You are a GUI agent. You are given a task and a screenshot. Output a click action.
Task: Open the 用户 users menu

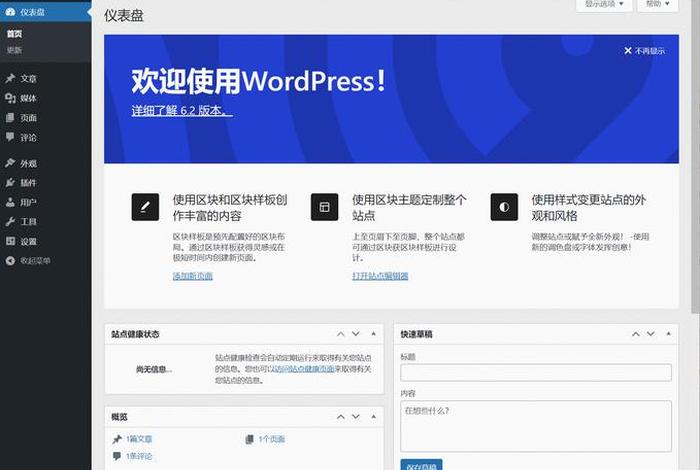pyautogui.click(x=46, y=202)
